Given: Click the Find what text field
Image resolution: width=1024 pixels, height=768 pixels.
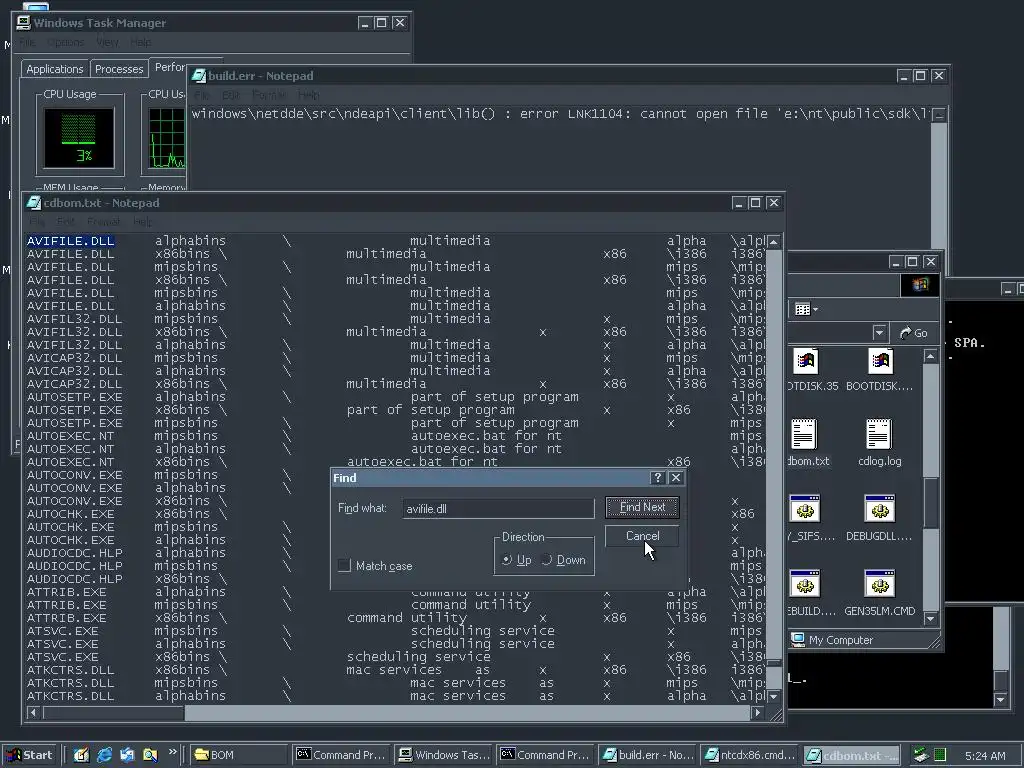Looking at the screenshot, I should coord(498,508).
